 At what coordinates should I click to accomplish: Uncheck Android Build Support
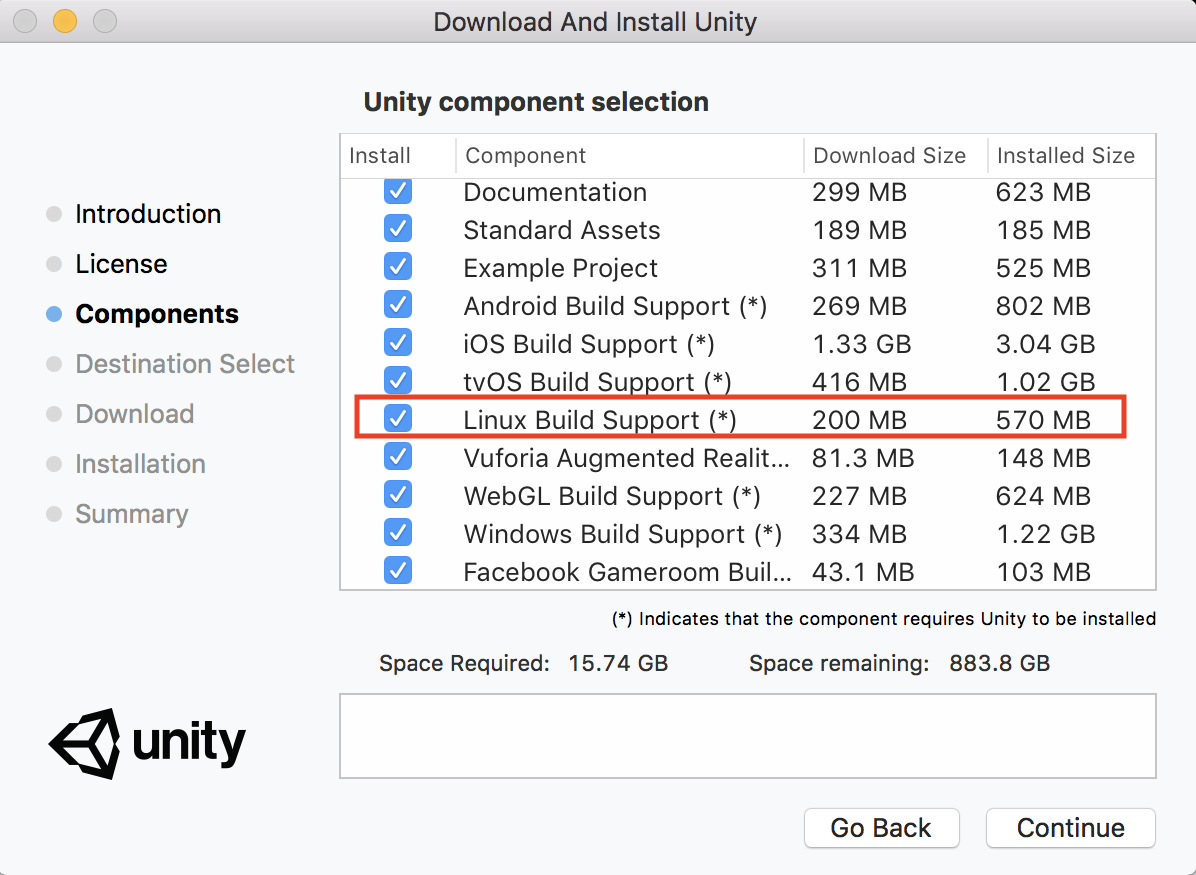point(397,304)
